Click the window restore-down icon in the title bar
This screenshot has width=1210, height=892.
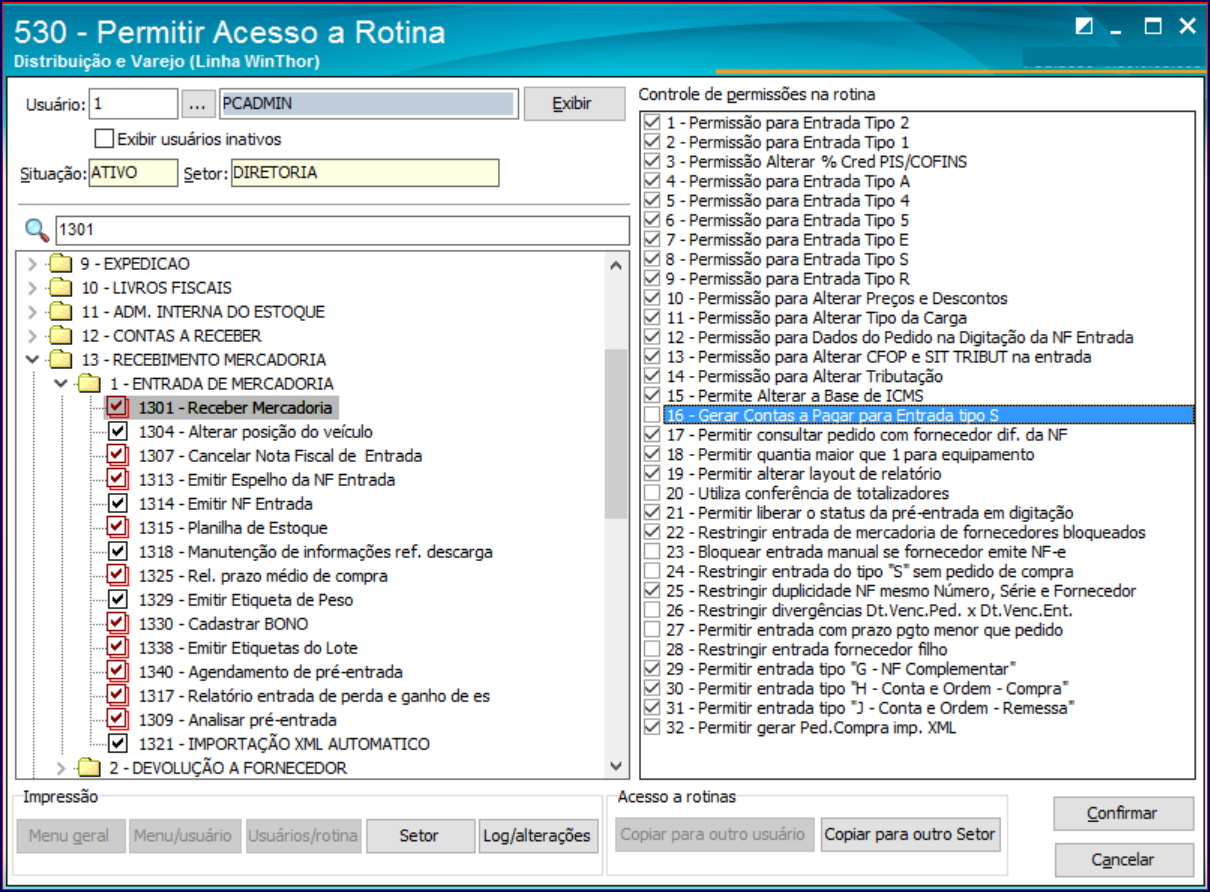click(1084, 27)
